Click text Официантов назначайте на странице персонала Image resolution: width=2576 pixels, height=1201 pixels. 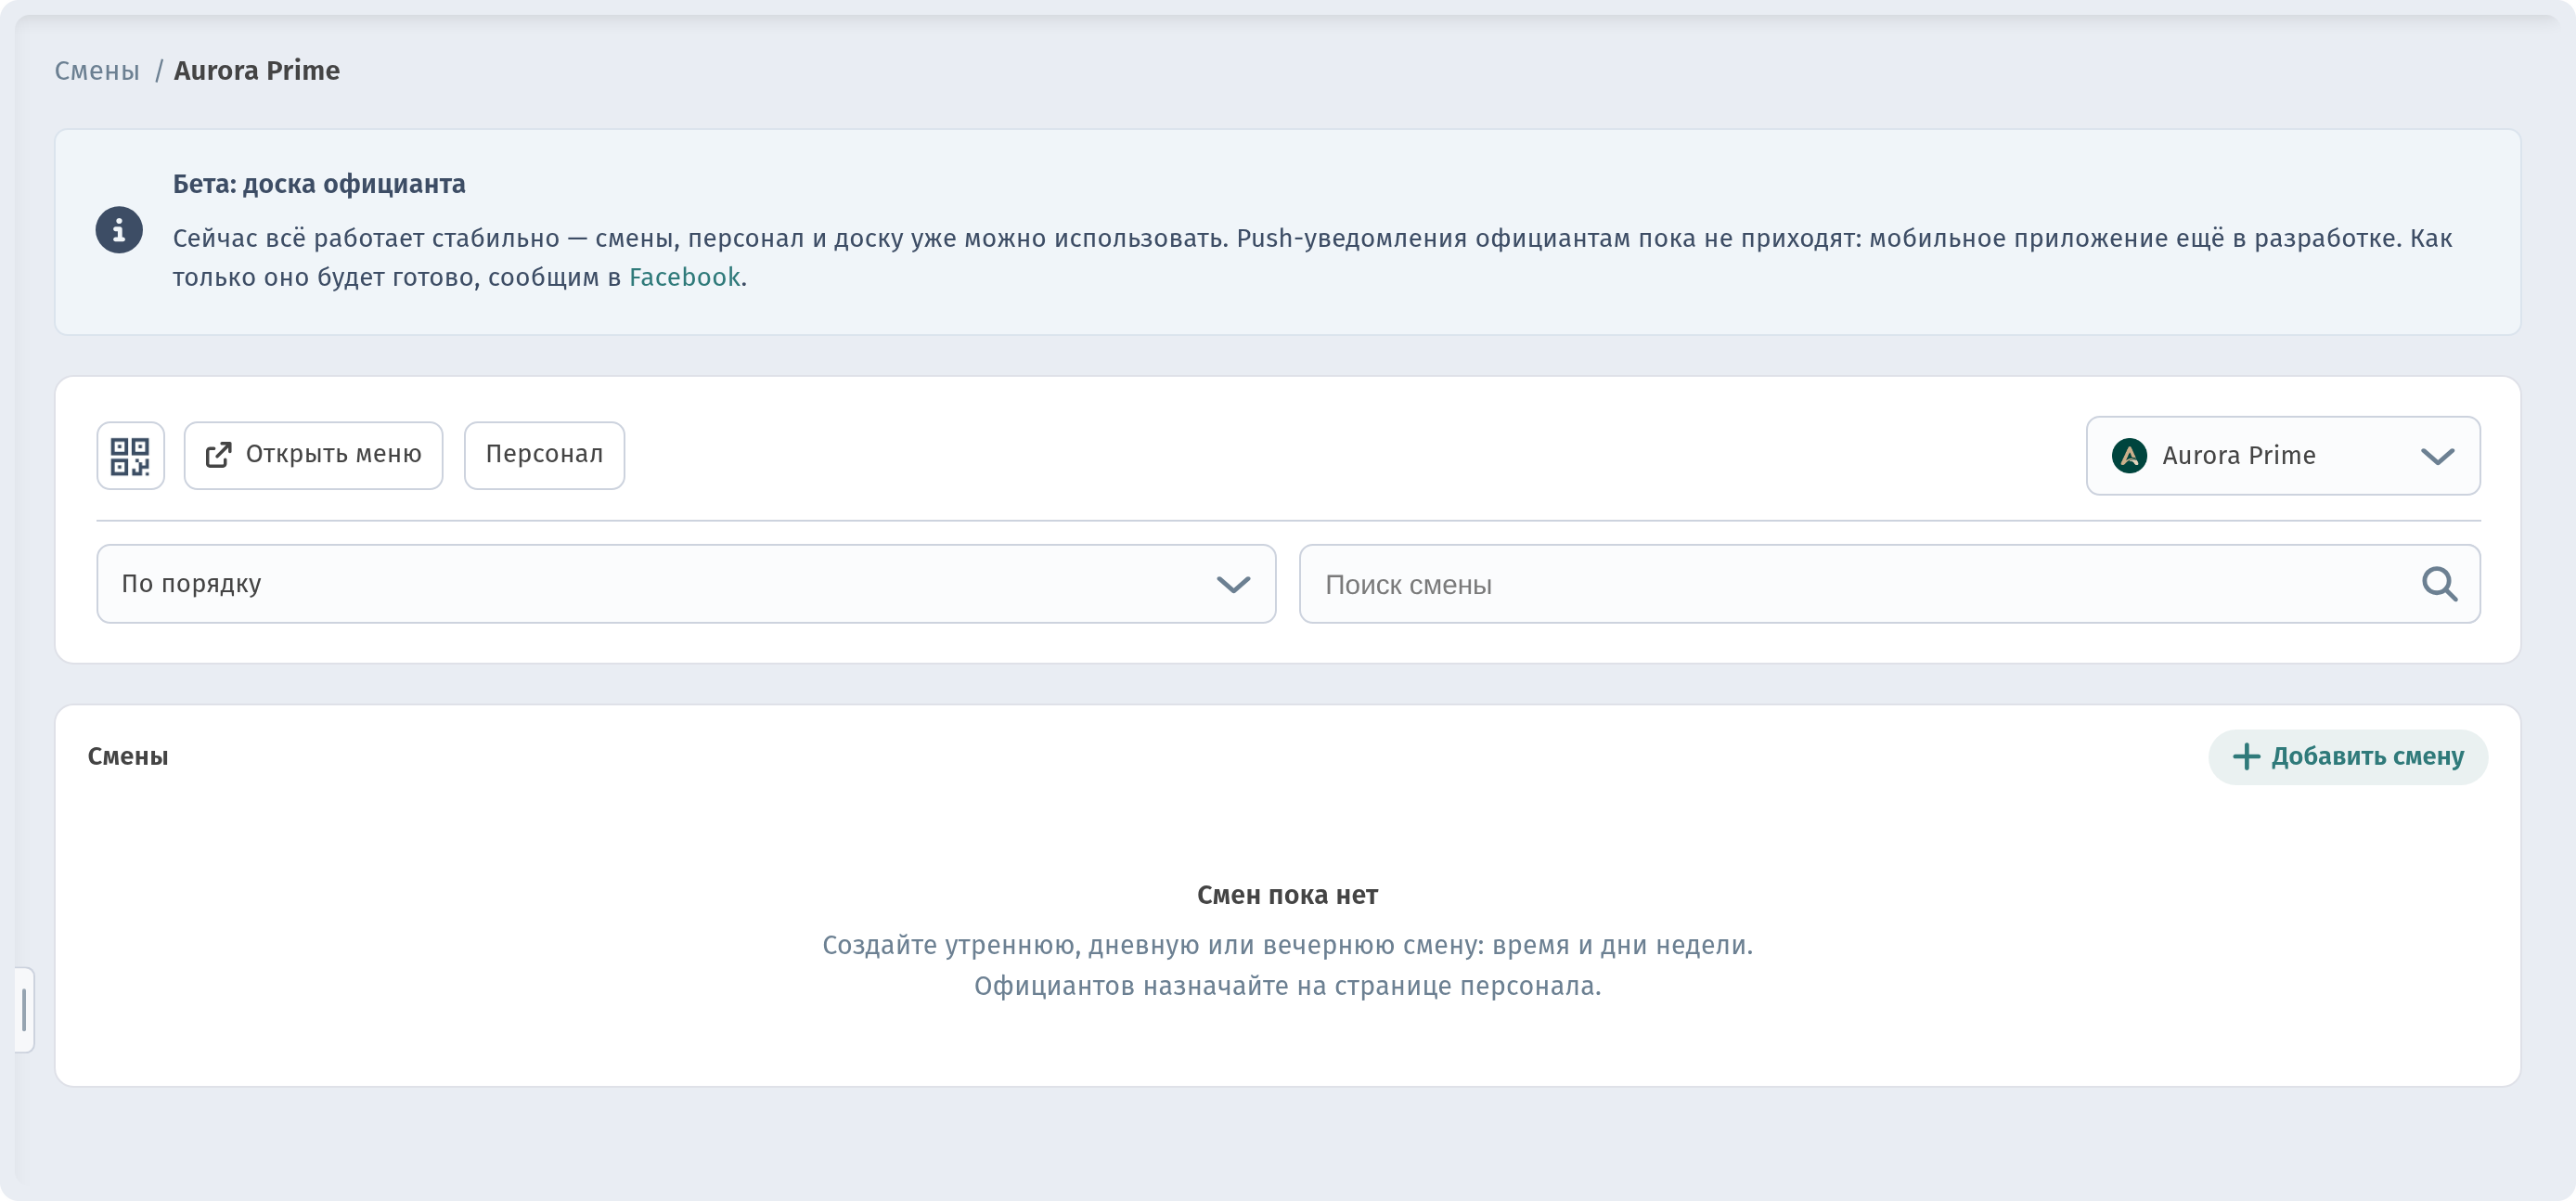pos(1287,986)
